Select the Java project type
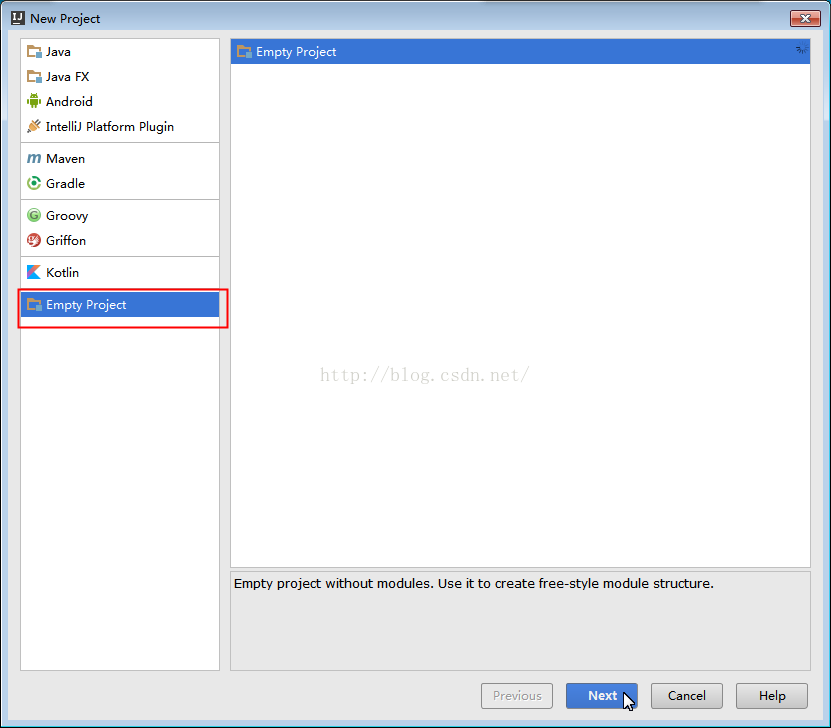The height and width of the screenshot is (728, 831). 120,51
